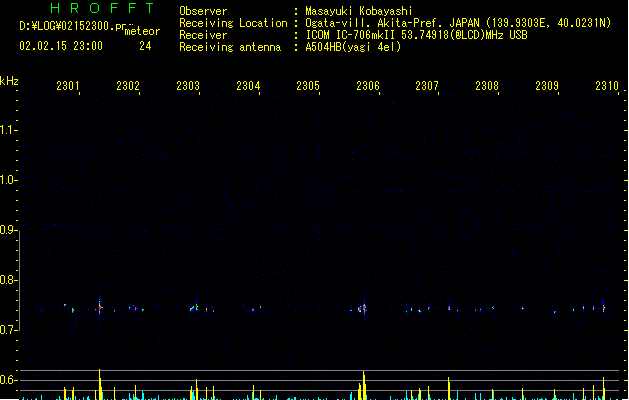629x400 pixels.
Task: Click the 2301 time marker
Action: 68,85
